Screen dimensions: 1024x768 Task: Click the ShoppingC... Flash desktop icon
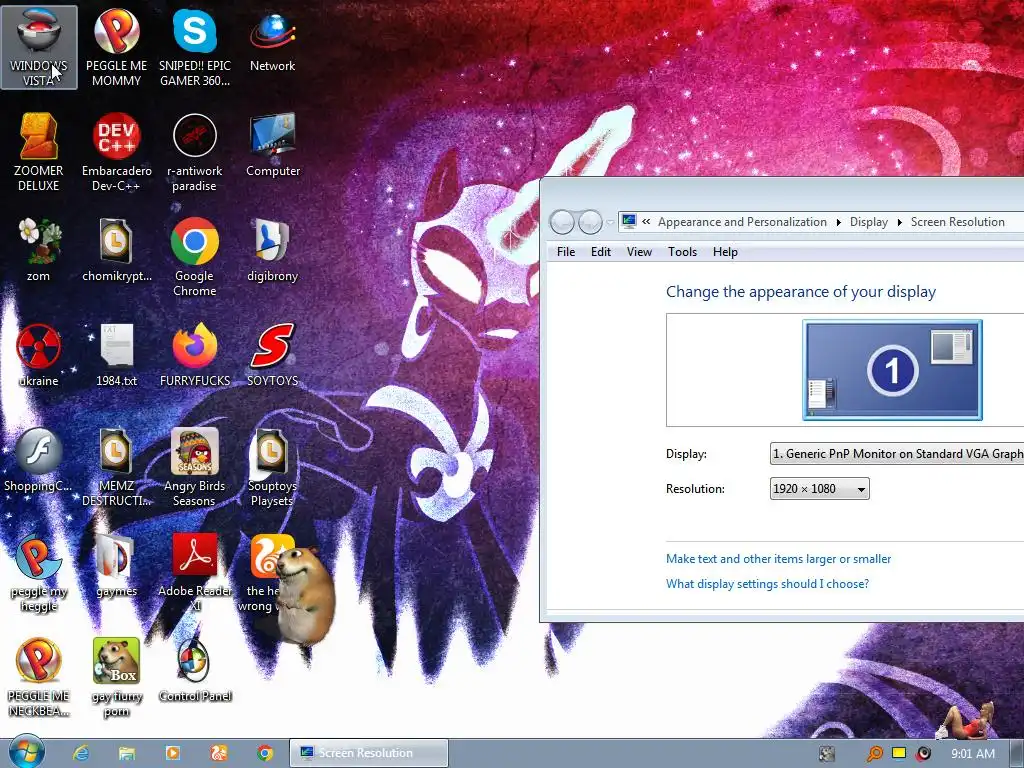pyautogui.click(x=39, y=460)
